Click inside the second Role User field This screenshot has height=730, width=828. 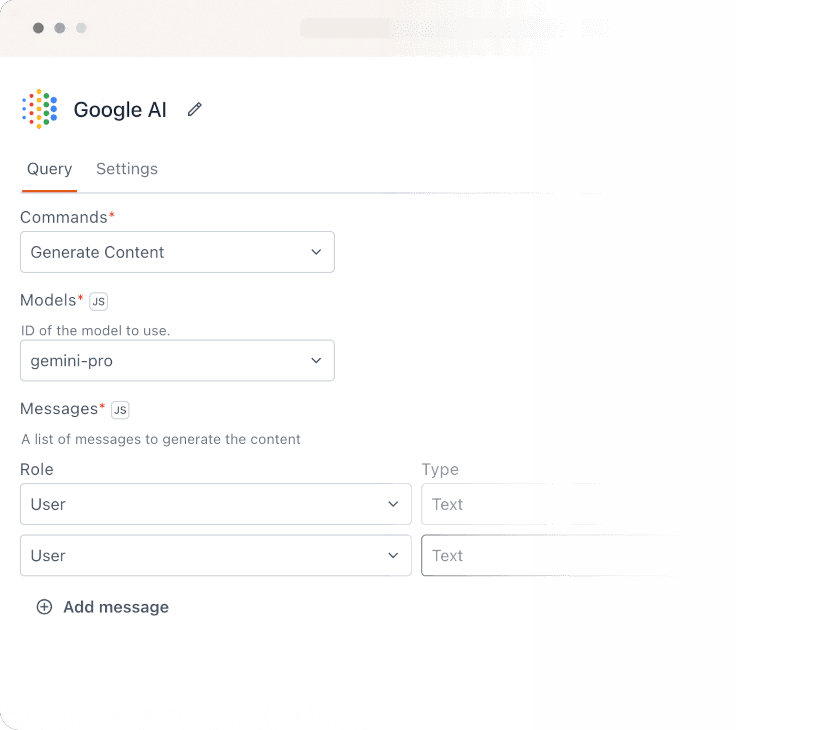click(216, 555)
